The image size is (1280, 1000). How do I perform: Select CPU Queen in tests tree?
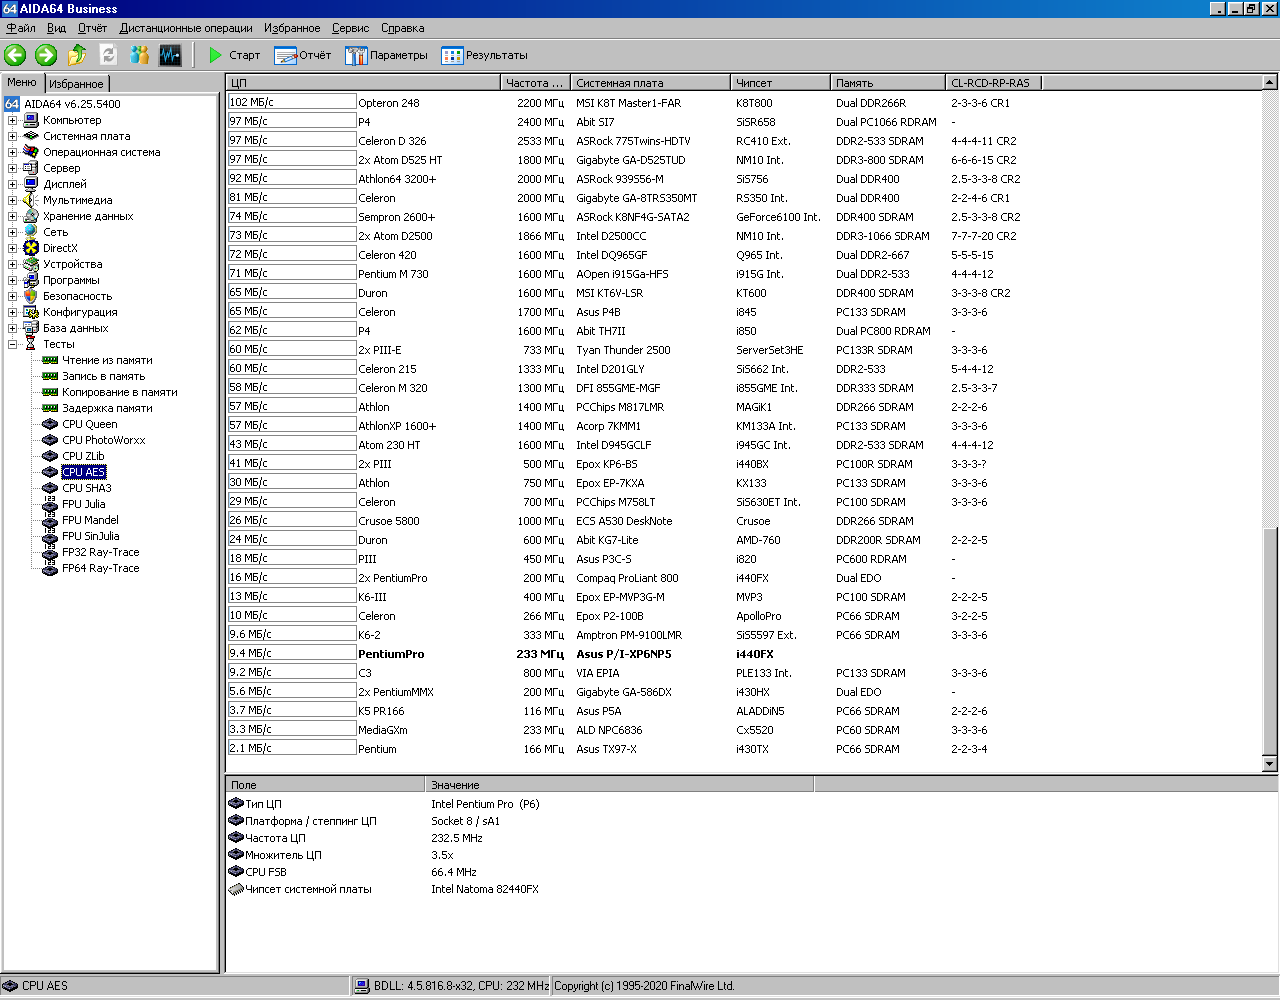click(89, 424)
